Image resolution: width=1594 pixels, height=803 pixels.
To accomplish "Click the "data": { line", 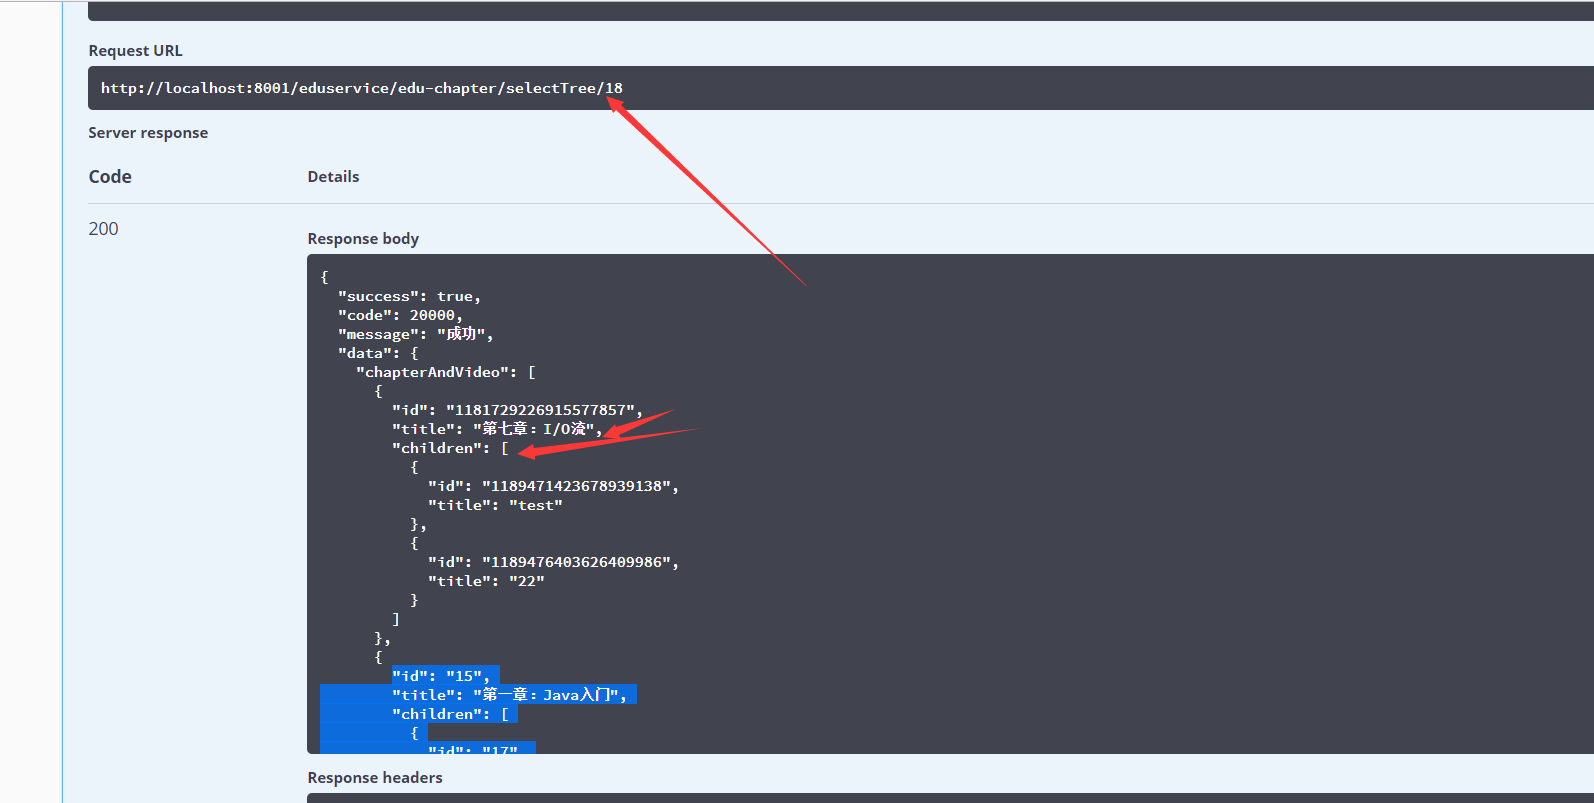I will click(378, 353).
